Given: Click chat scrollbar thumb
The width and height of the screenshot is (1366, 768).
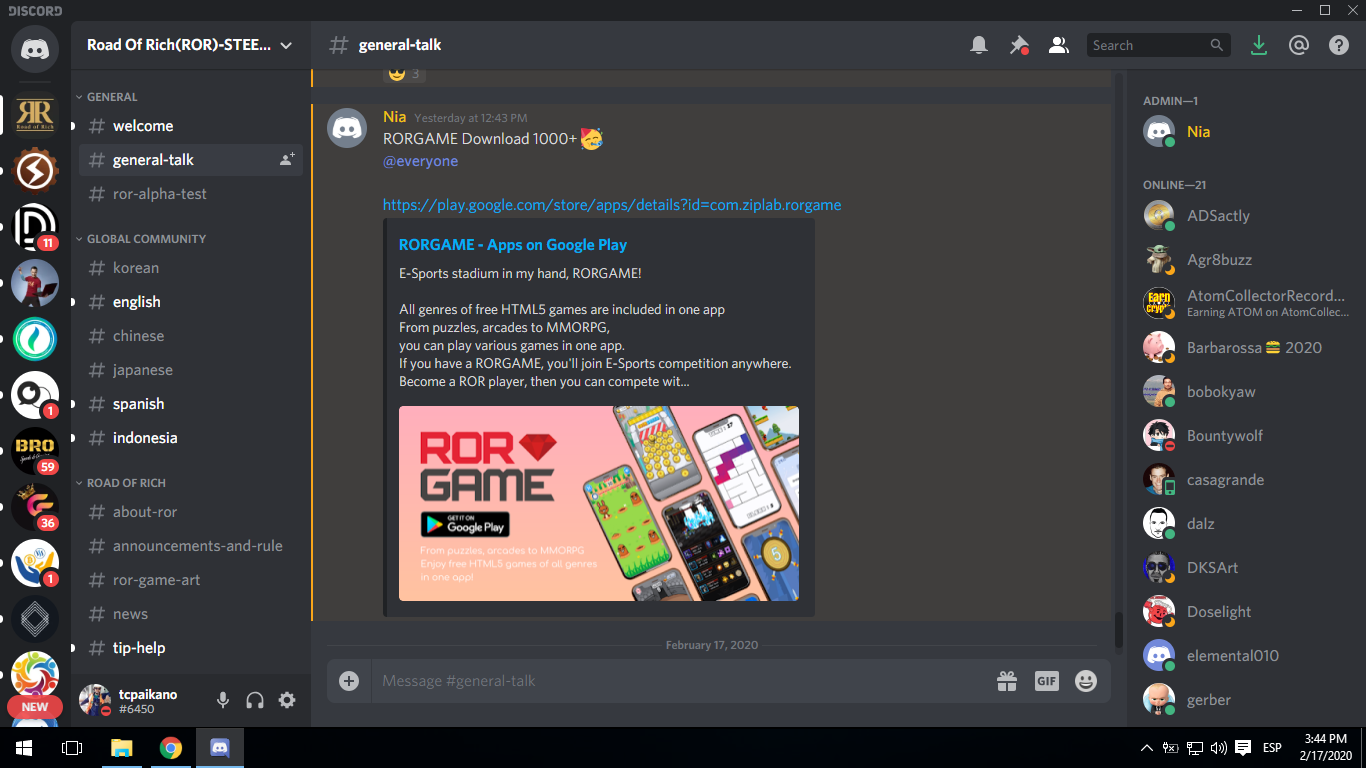Looking at the screenshot, I should 1118,631.
